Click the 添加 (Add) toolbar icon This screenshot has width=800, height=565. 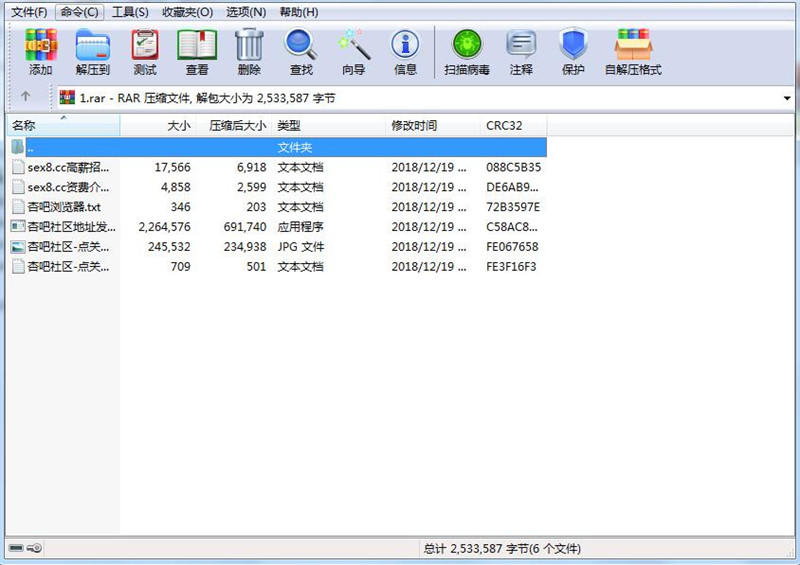[41, 45]
